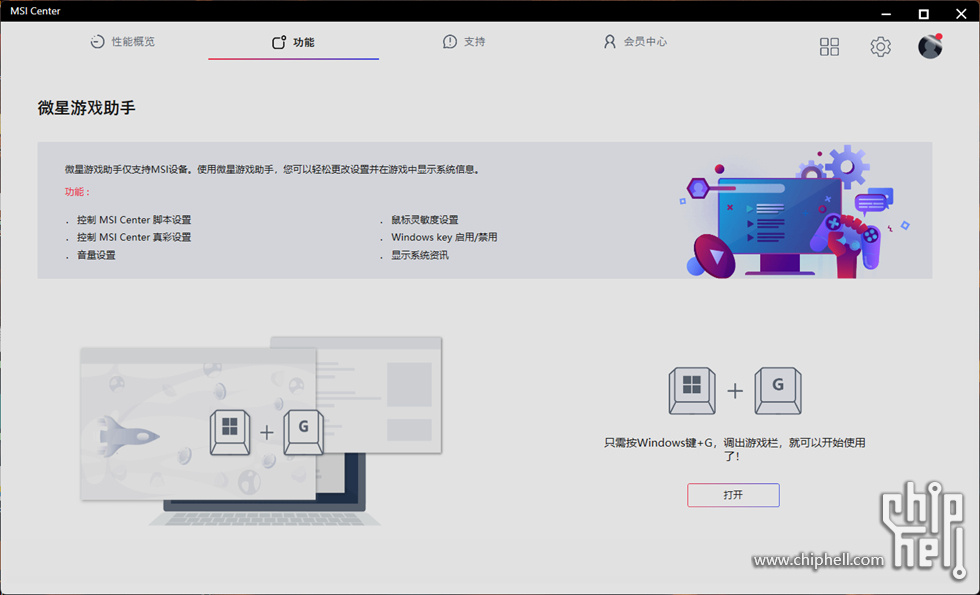Maximize the MSI Center window
980x595 pixels.
click(923, 12)
